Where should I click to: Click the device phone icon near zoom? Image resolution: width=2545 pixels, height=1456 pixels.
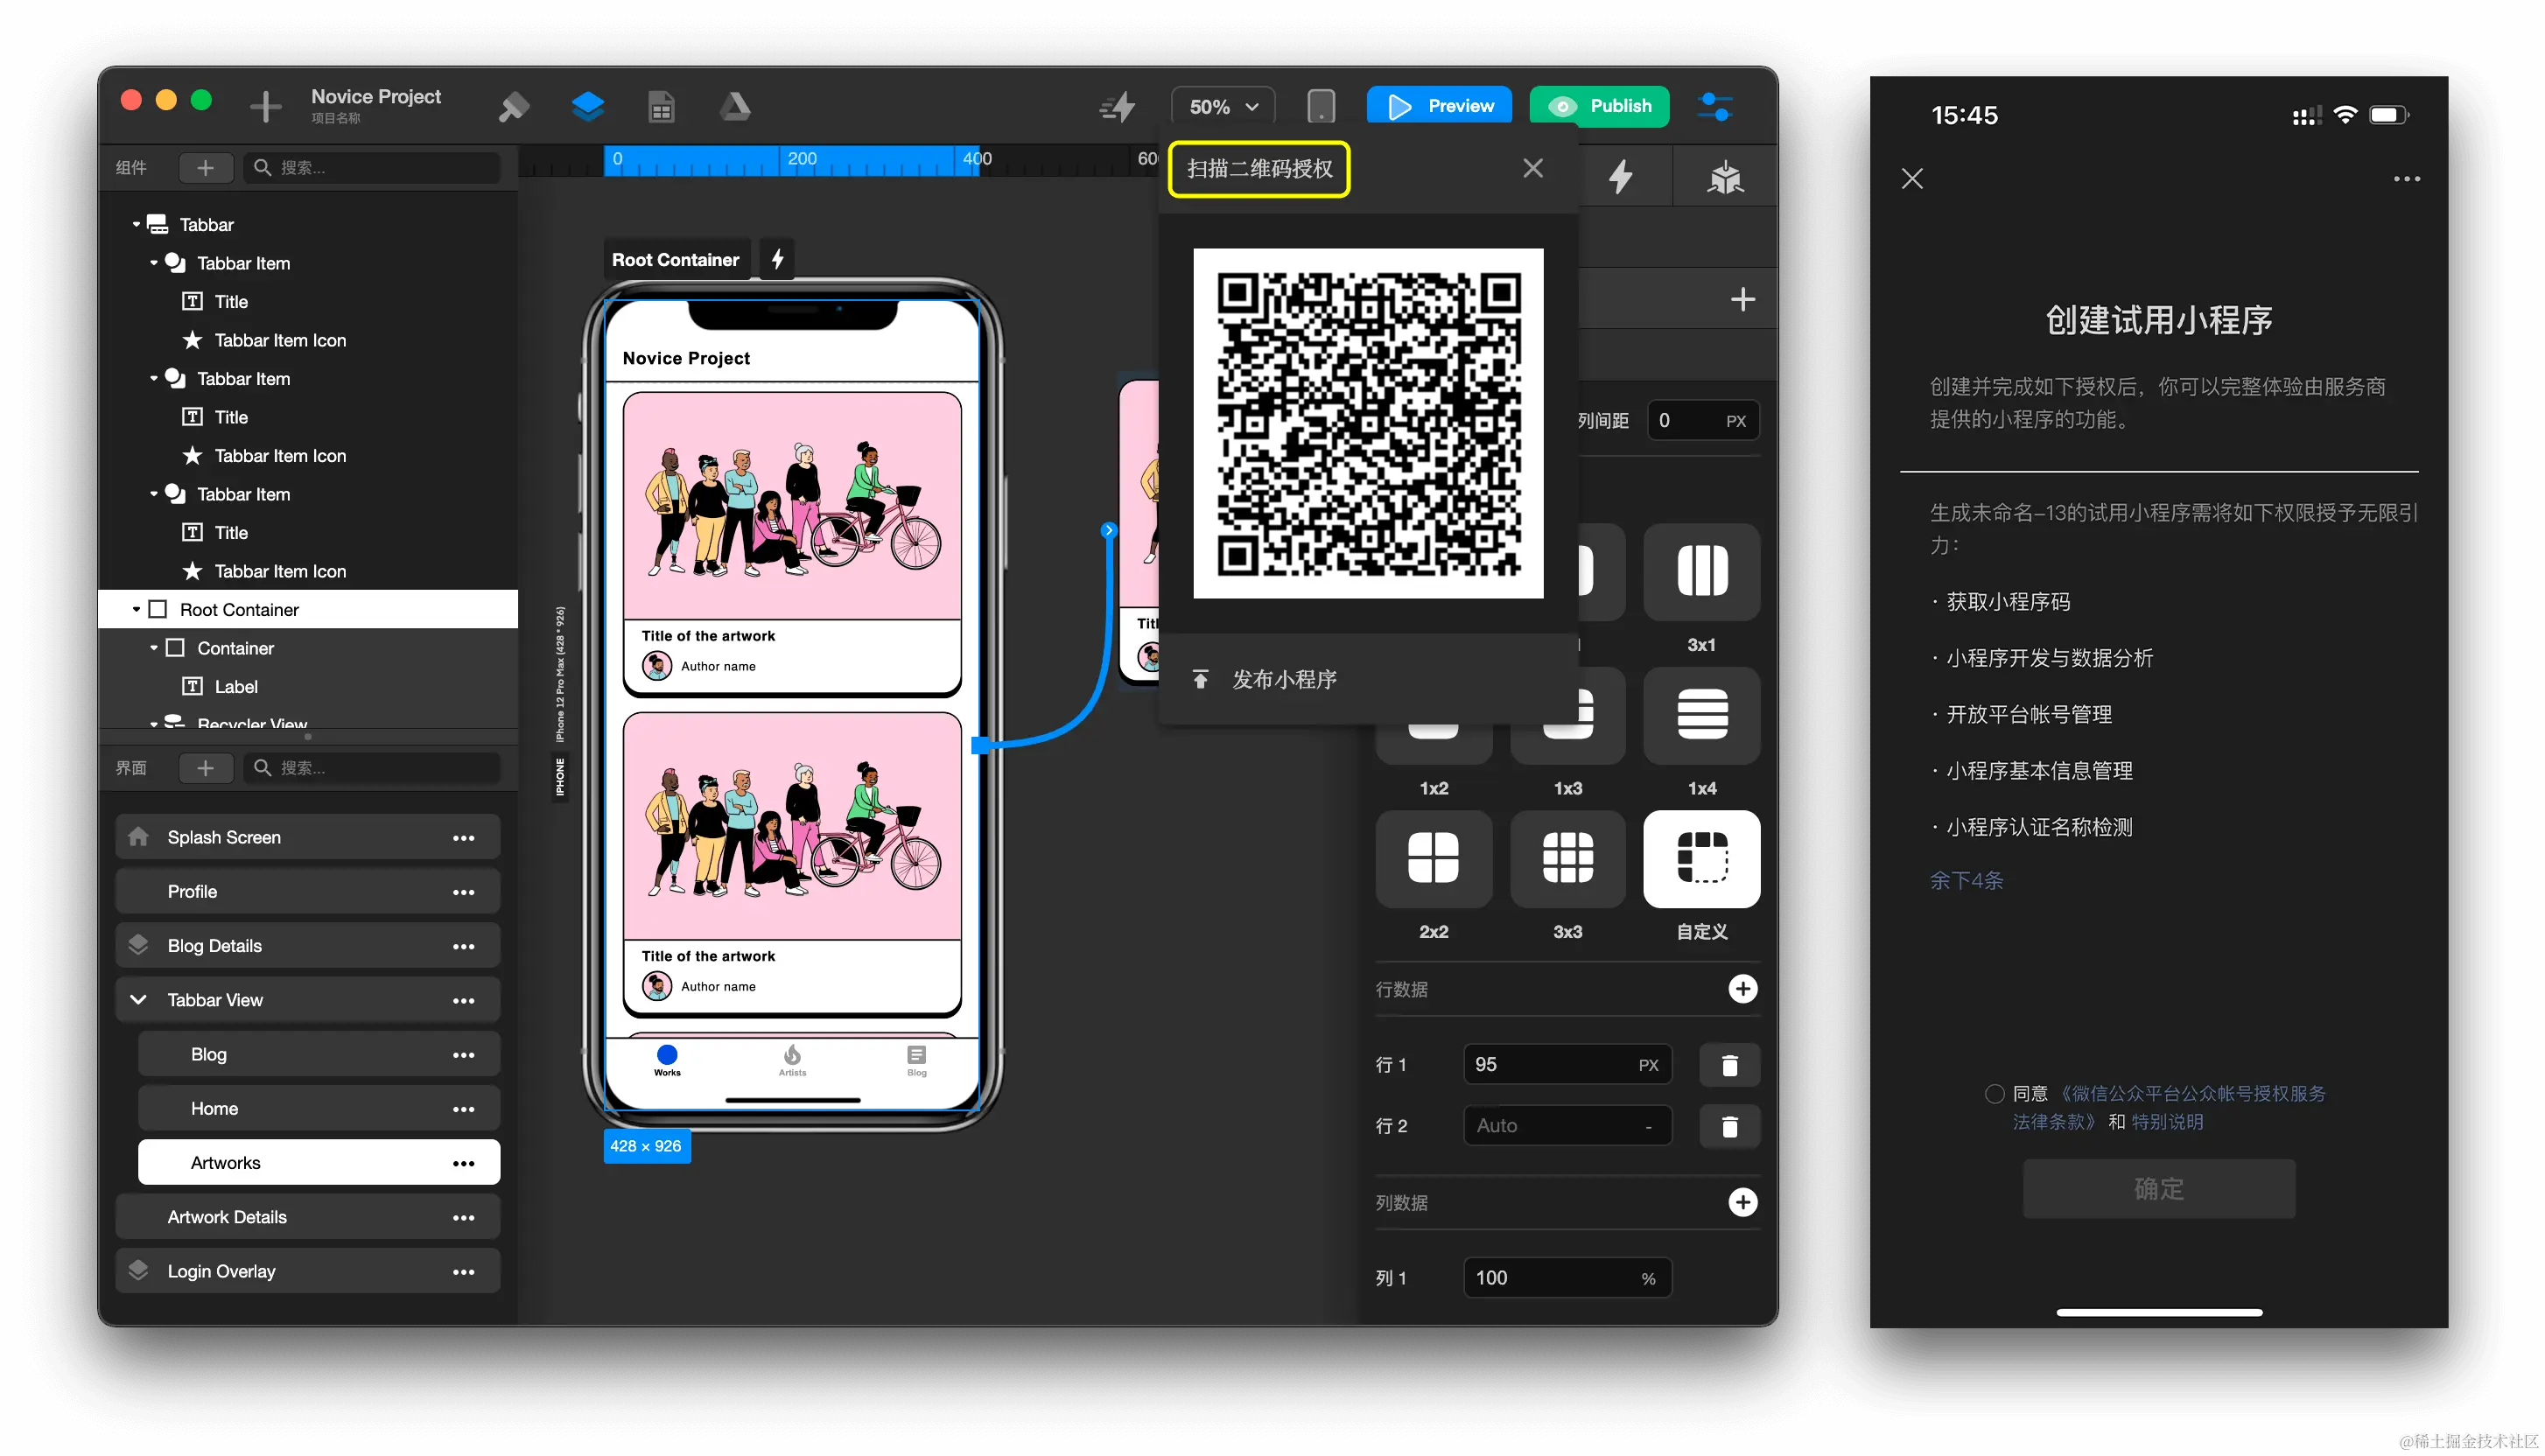[1320, 106]
